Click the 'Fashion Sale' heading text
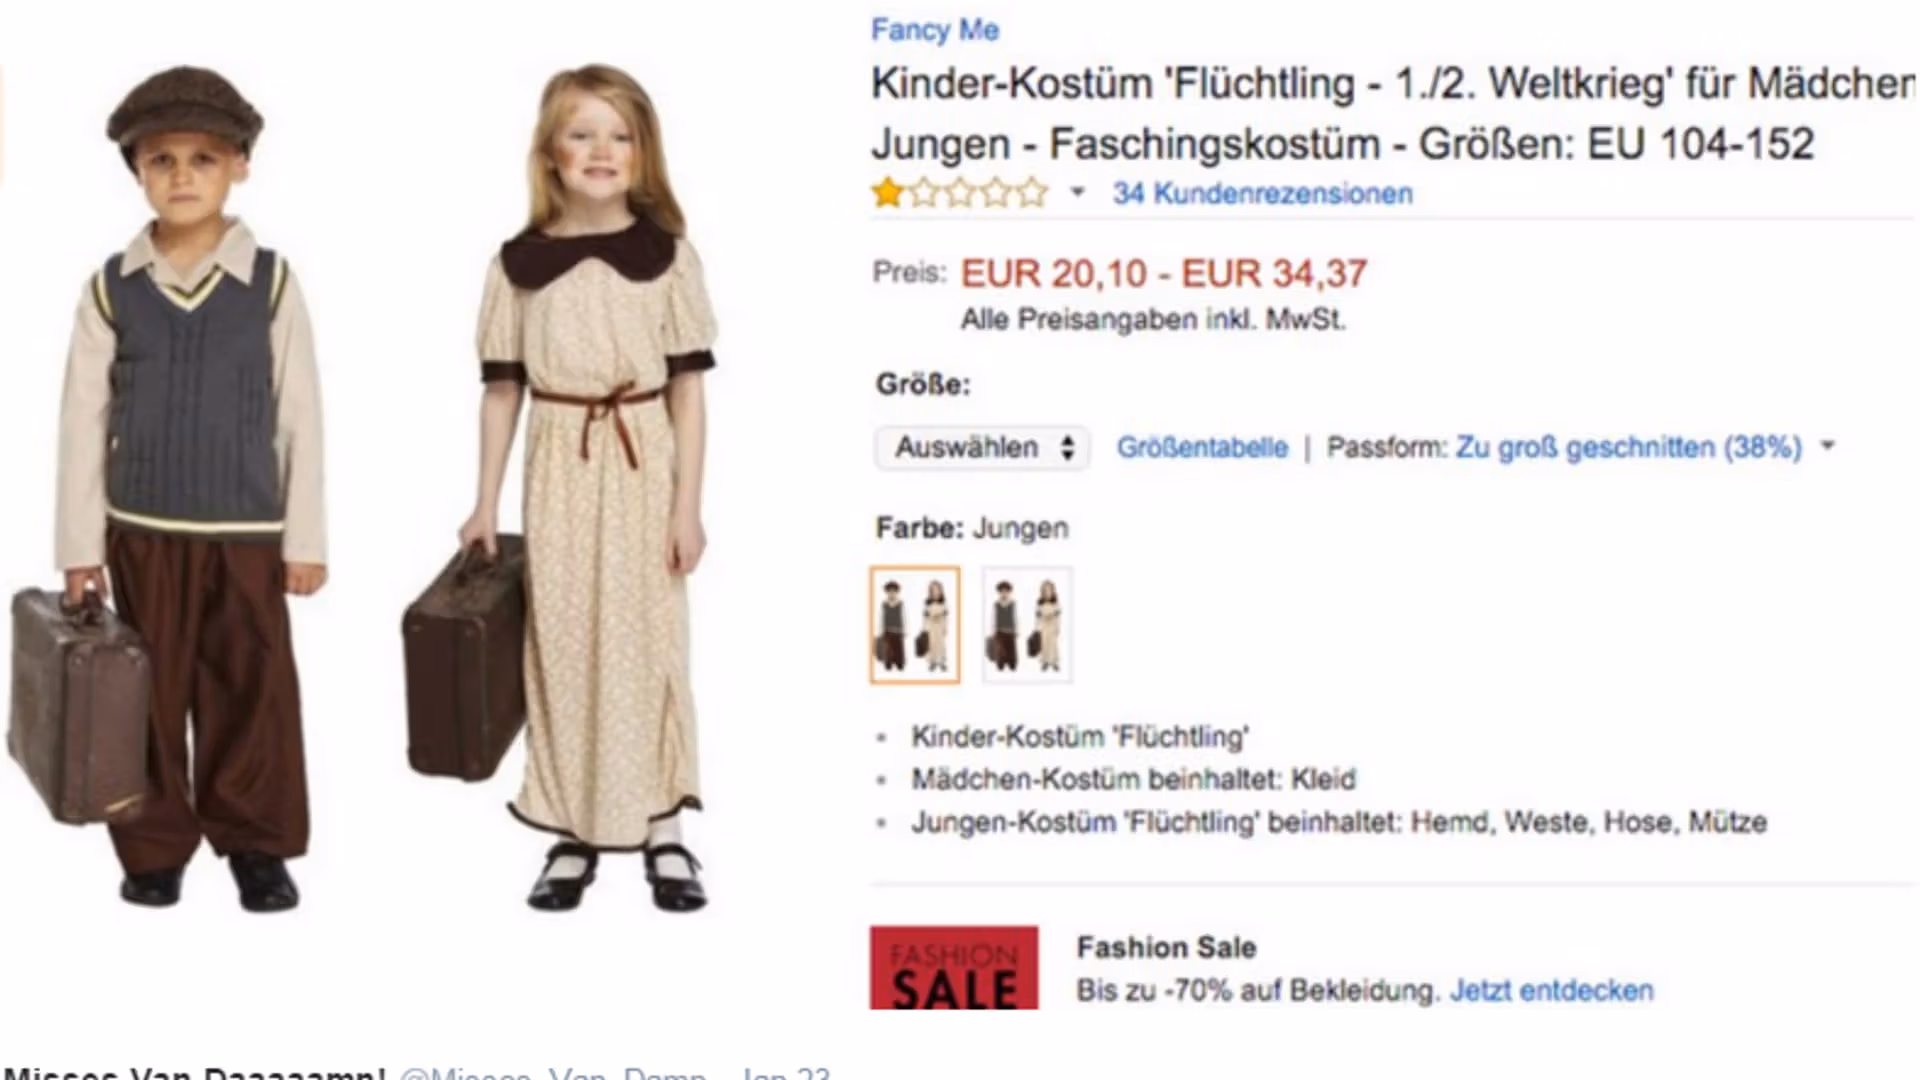The image size is (1920, 1080). (x=1166, y=947)
